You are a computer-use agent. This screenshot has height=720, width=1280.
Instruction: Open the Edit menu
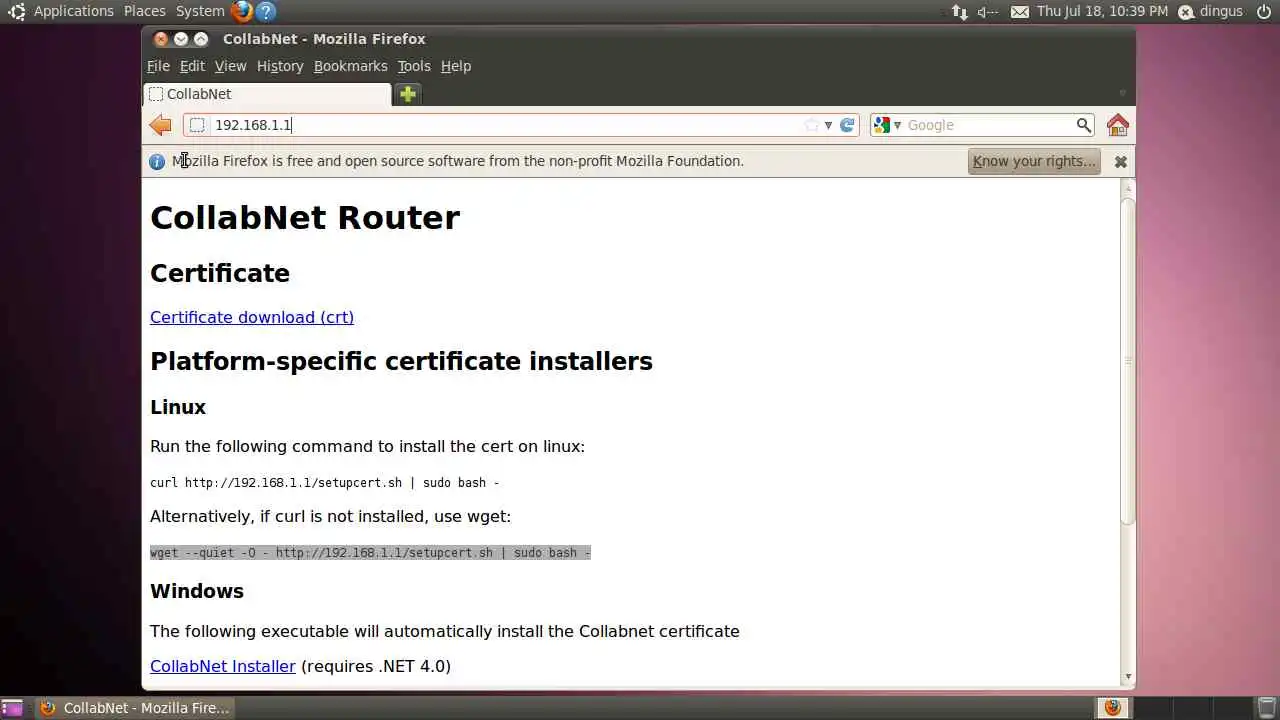[192, 66]
